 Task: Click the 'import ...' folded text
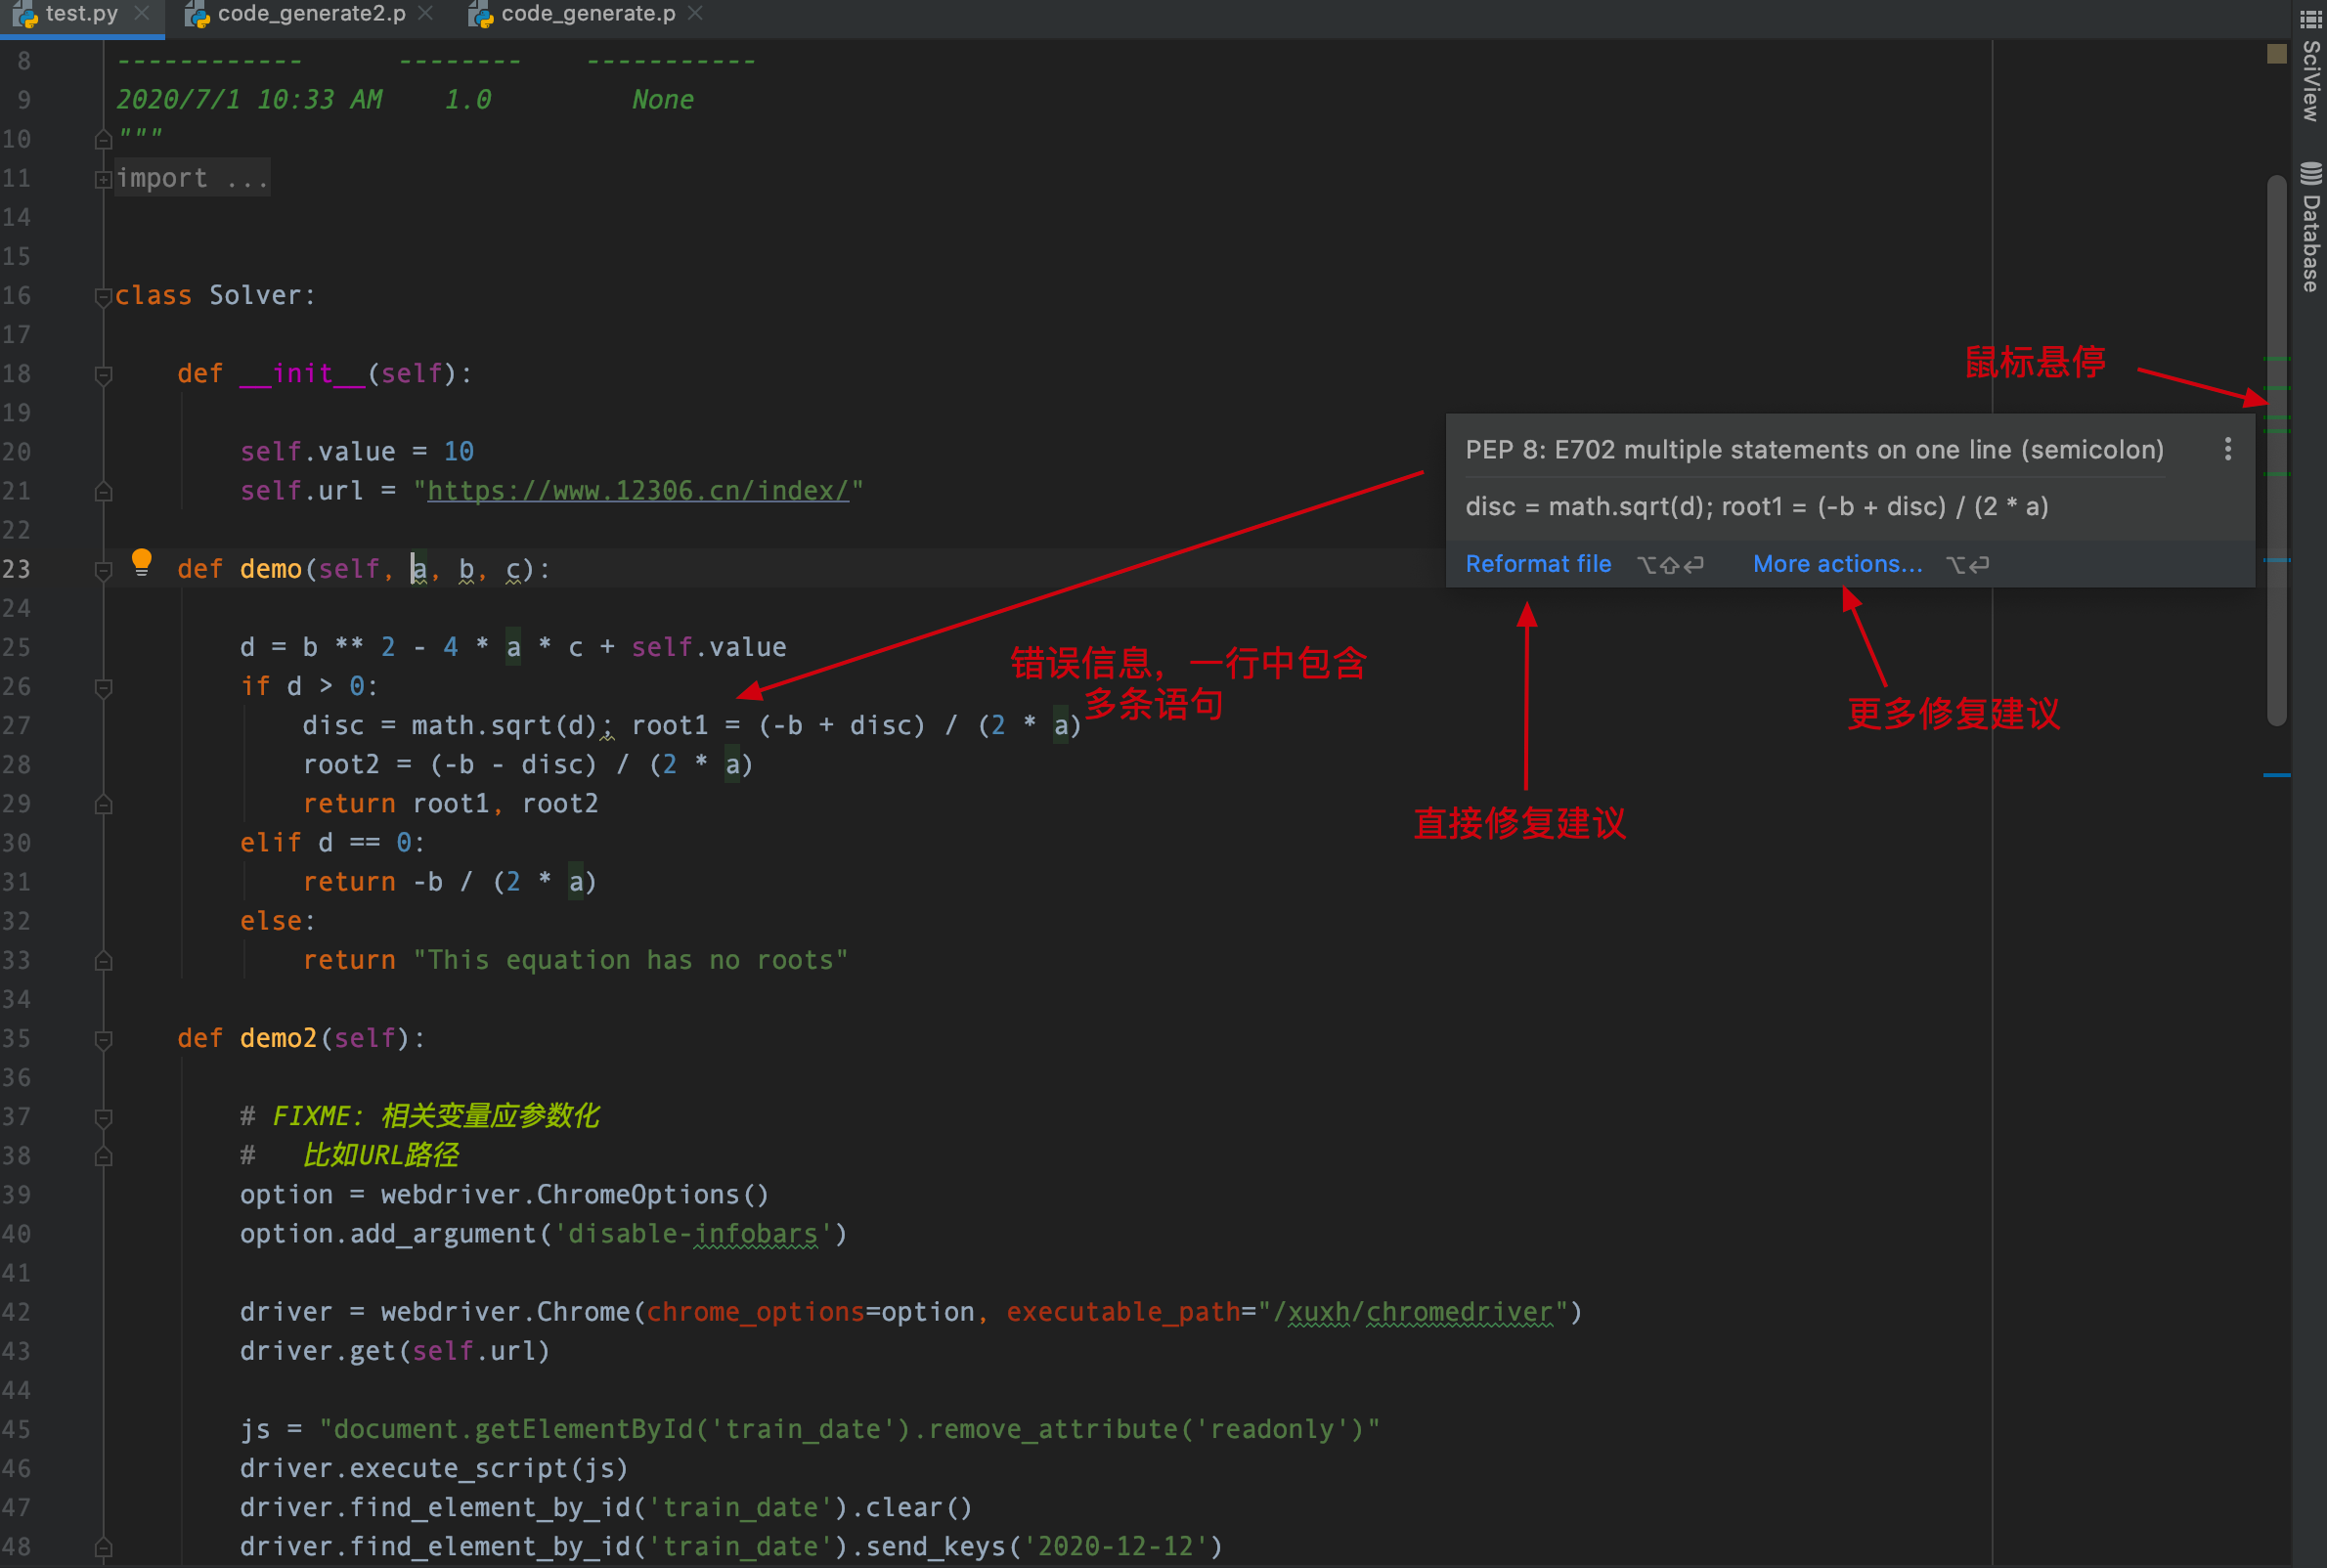pos(192,178)
